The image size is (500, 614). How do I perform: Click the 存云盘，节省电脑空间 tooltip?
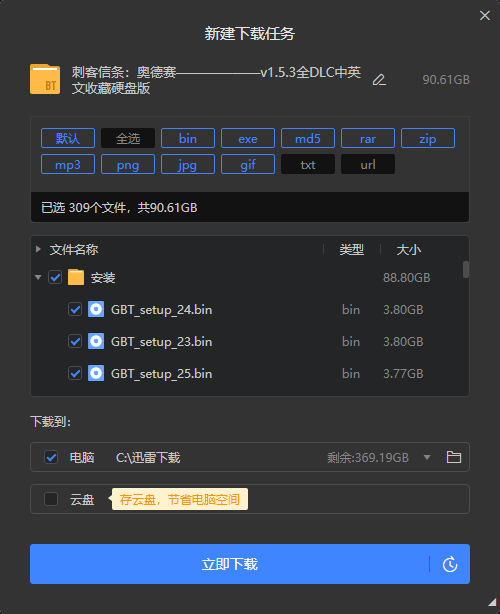[x=180, y=499]
